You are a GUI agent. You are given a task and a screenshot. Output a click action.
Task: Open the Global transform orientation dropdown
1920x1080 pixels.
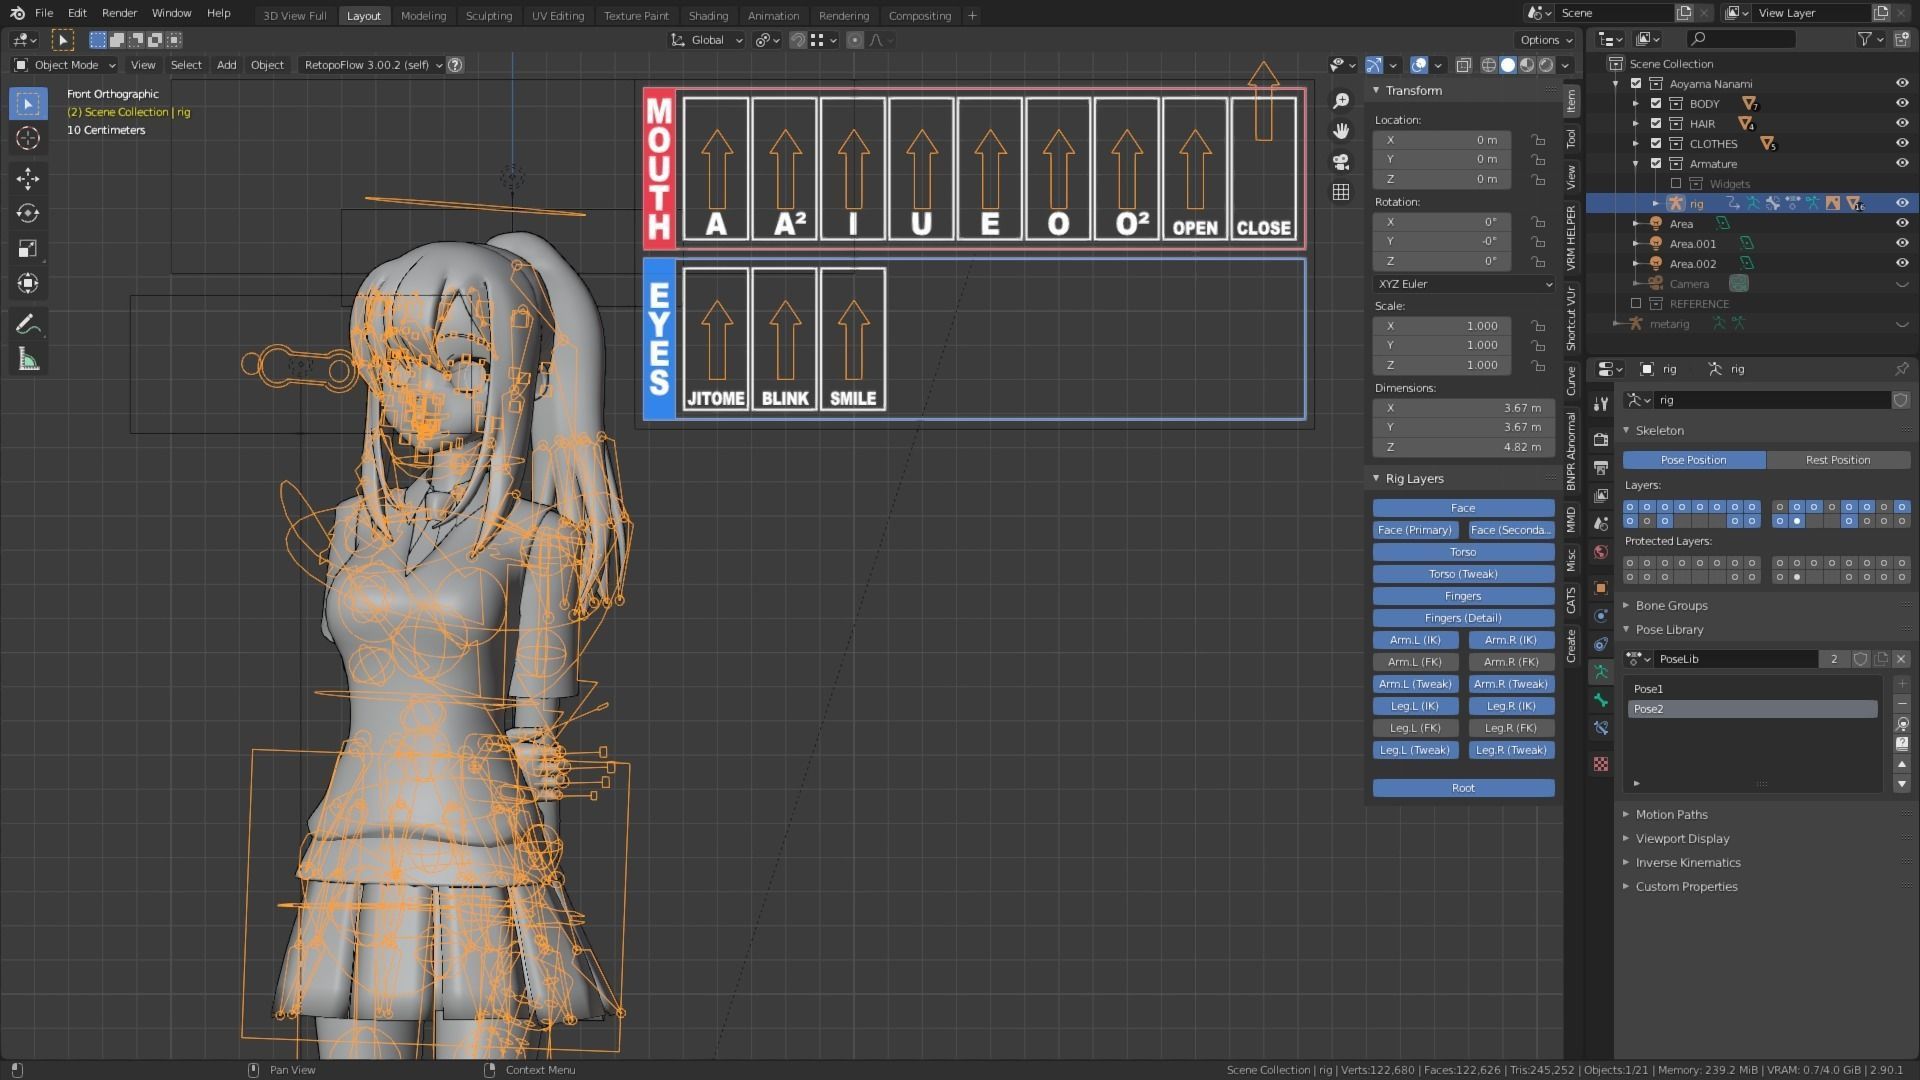(707, 40)
